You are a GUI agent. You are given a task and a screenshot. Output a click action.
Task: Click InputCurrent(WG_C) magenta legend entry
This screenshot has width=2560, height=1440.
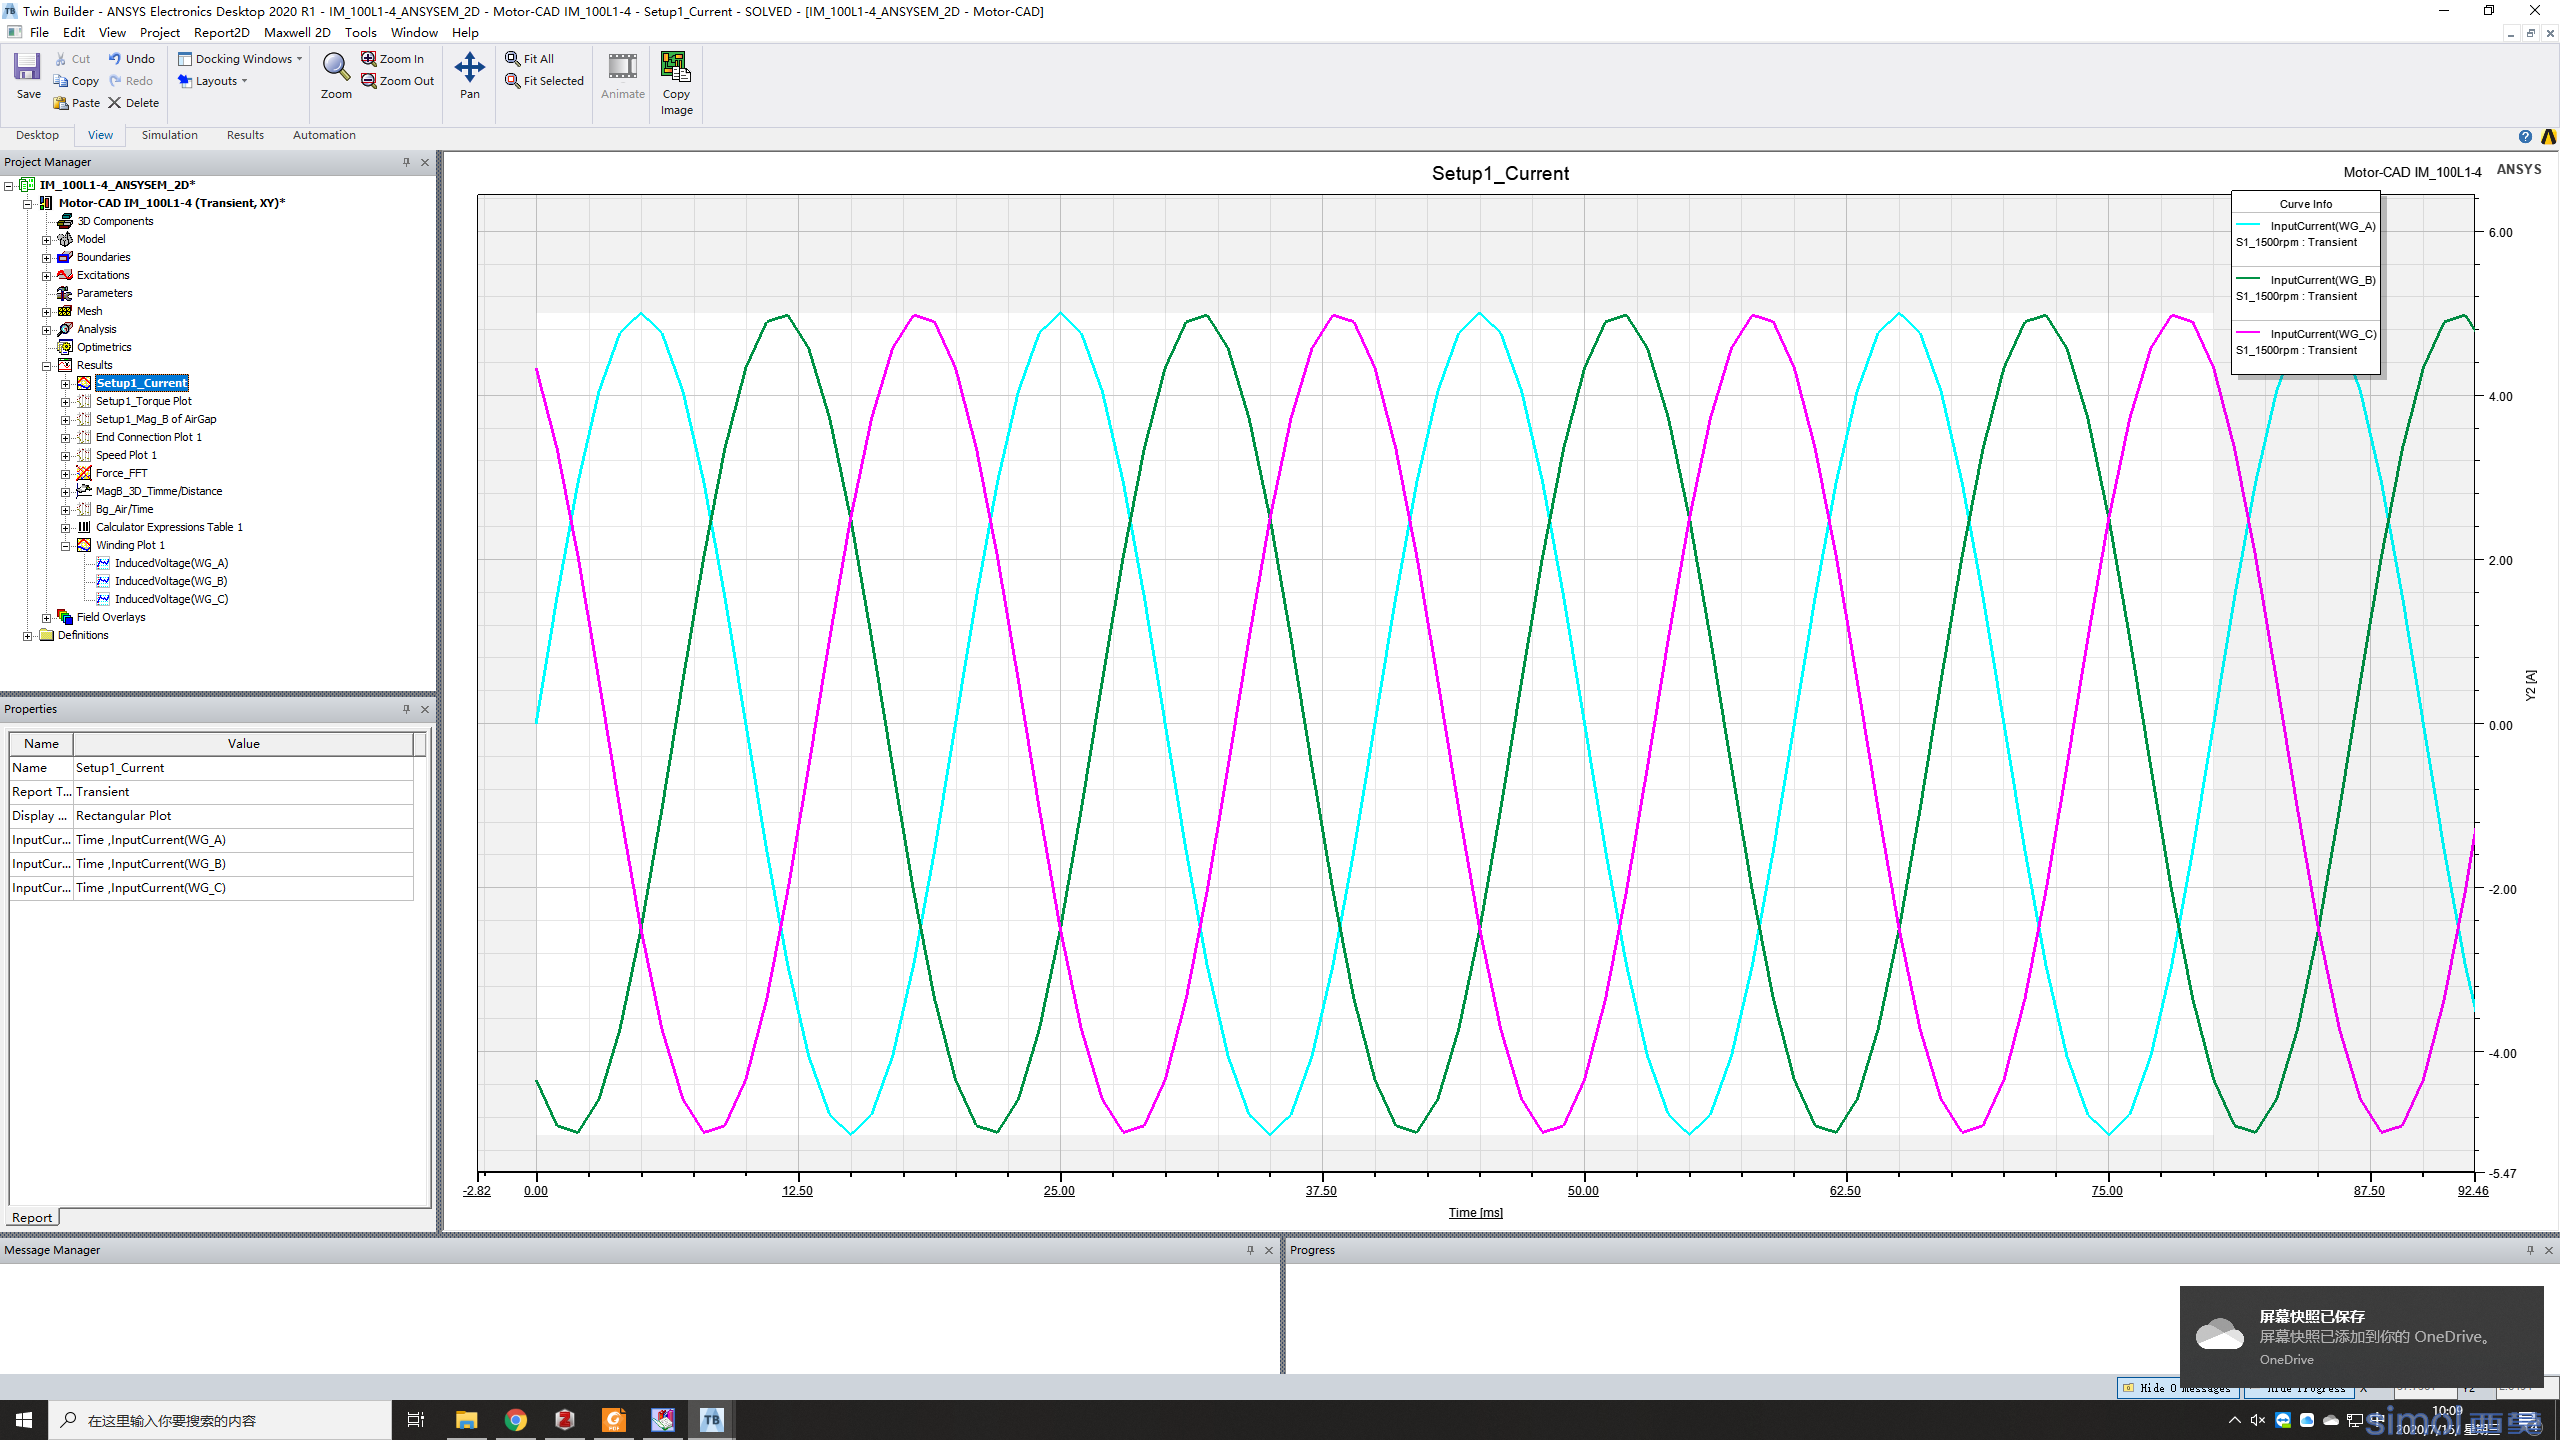point(2306,342)
